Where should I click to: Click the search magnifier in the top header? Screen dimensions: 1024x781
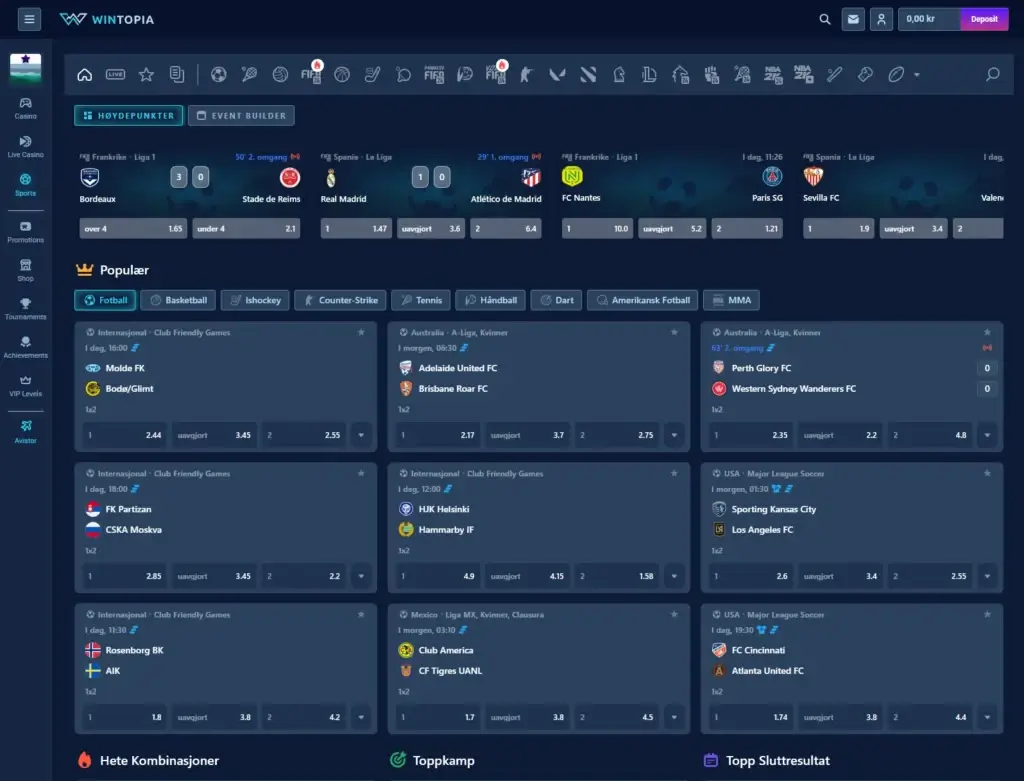click(825, 19)
